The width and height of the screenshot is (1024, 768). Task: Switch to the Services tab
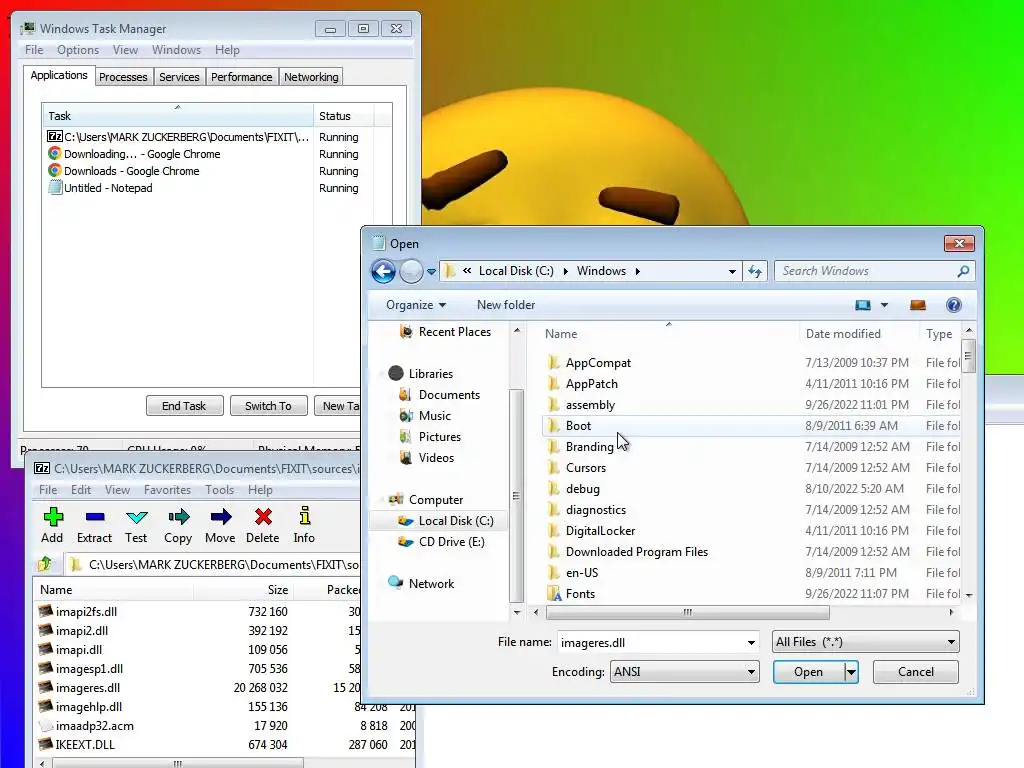point(179,77)
